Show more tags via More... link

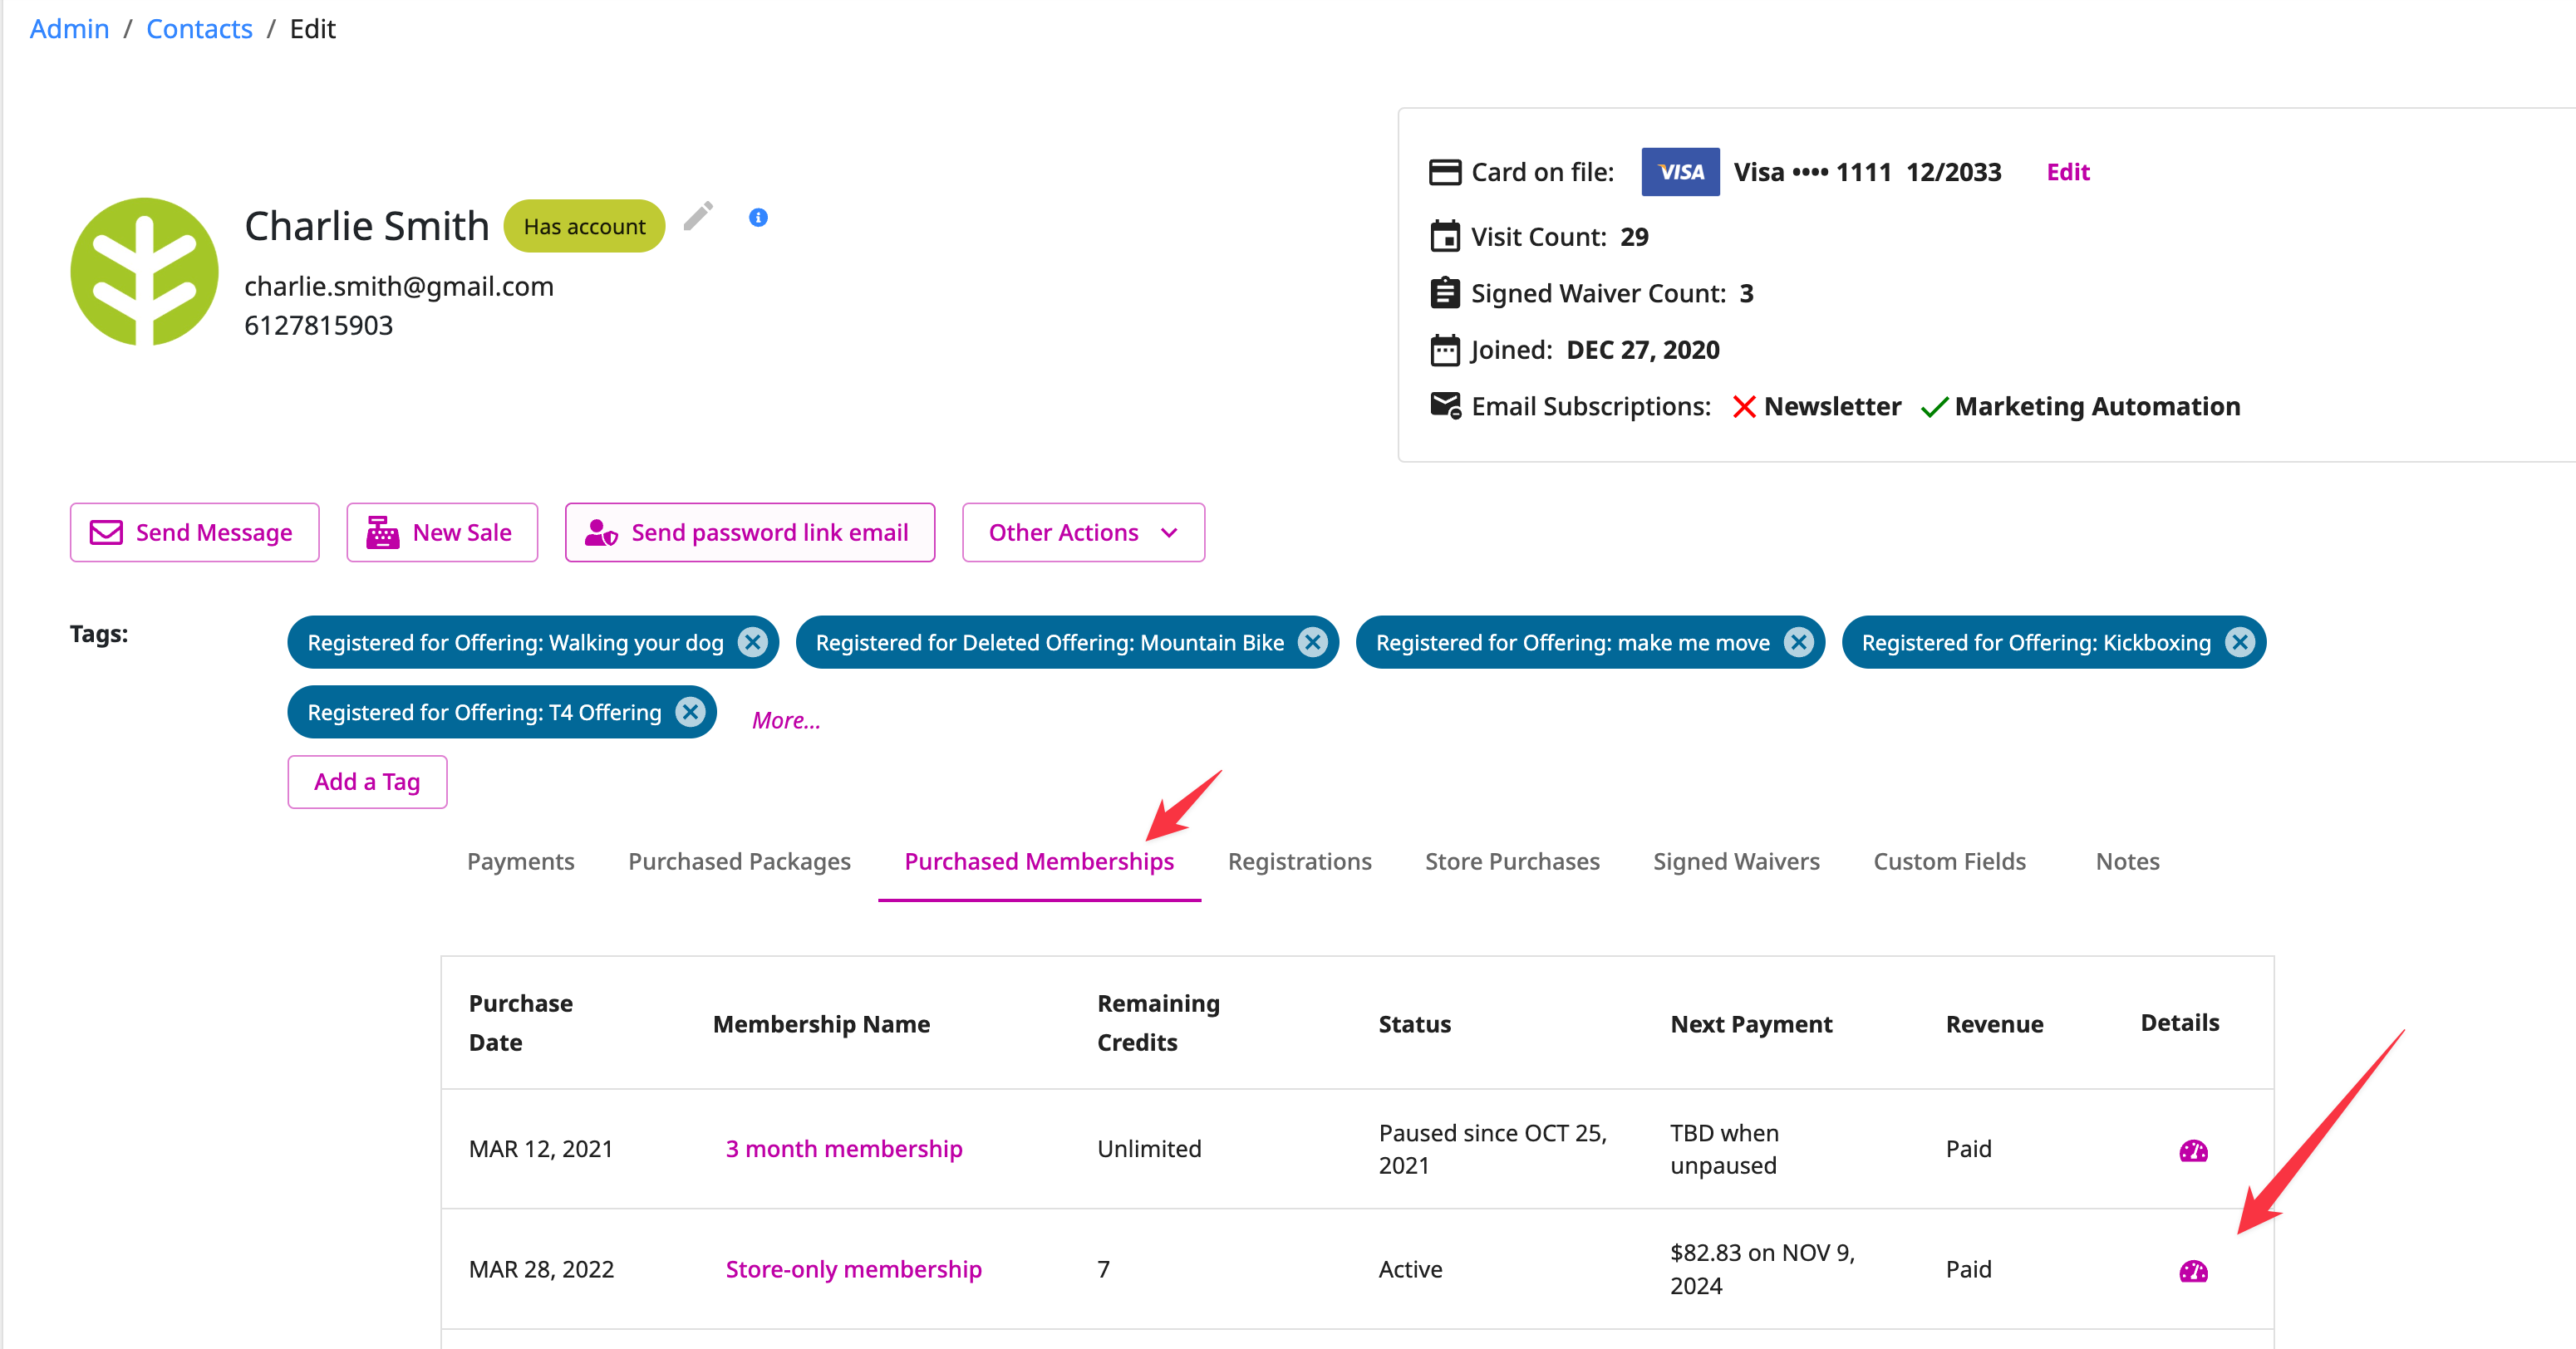click(x=786, y=720)
